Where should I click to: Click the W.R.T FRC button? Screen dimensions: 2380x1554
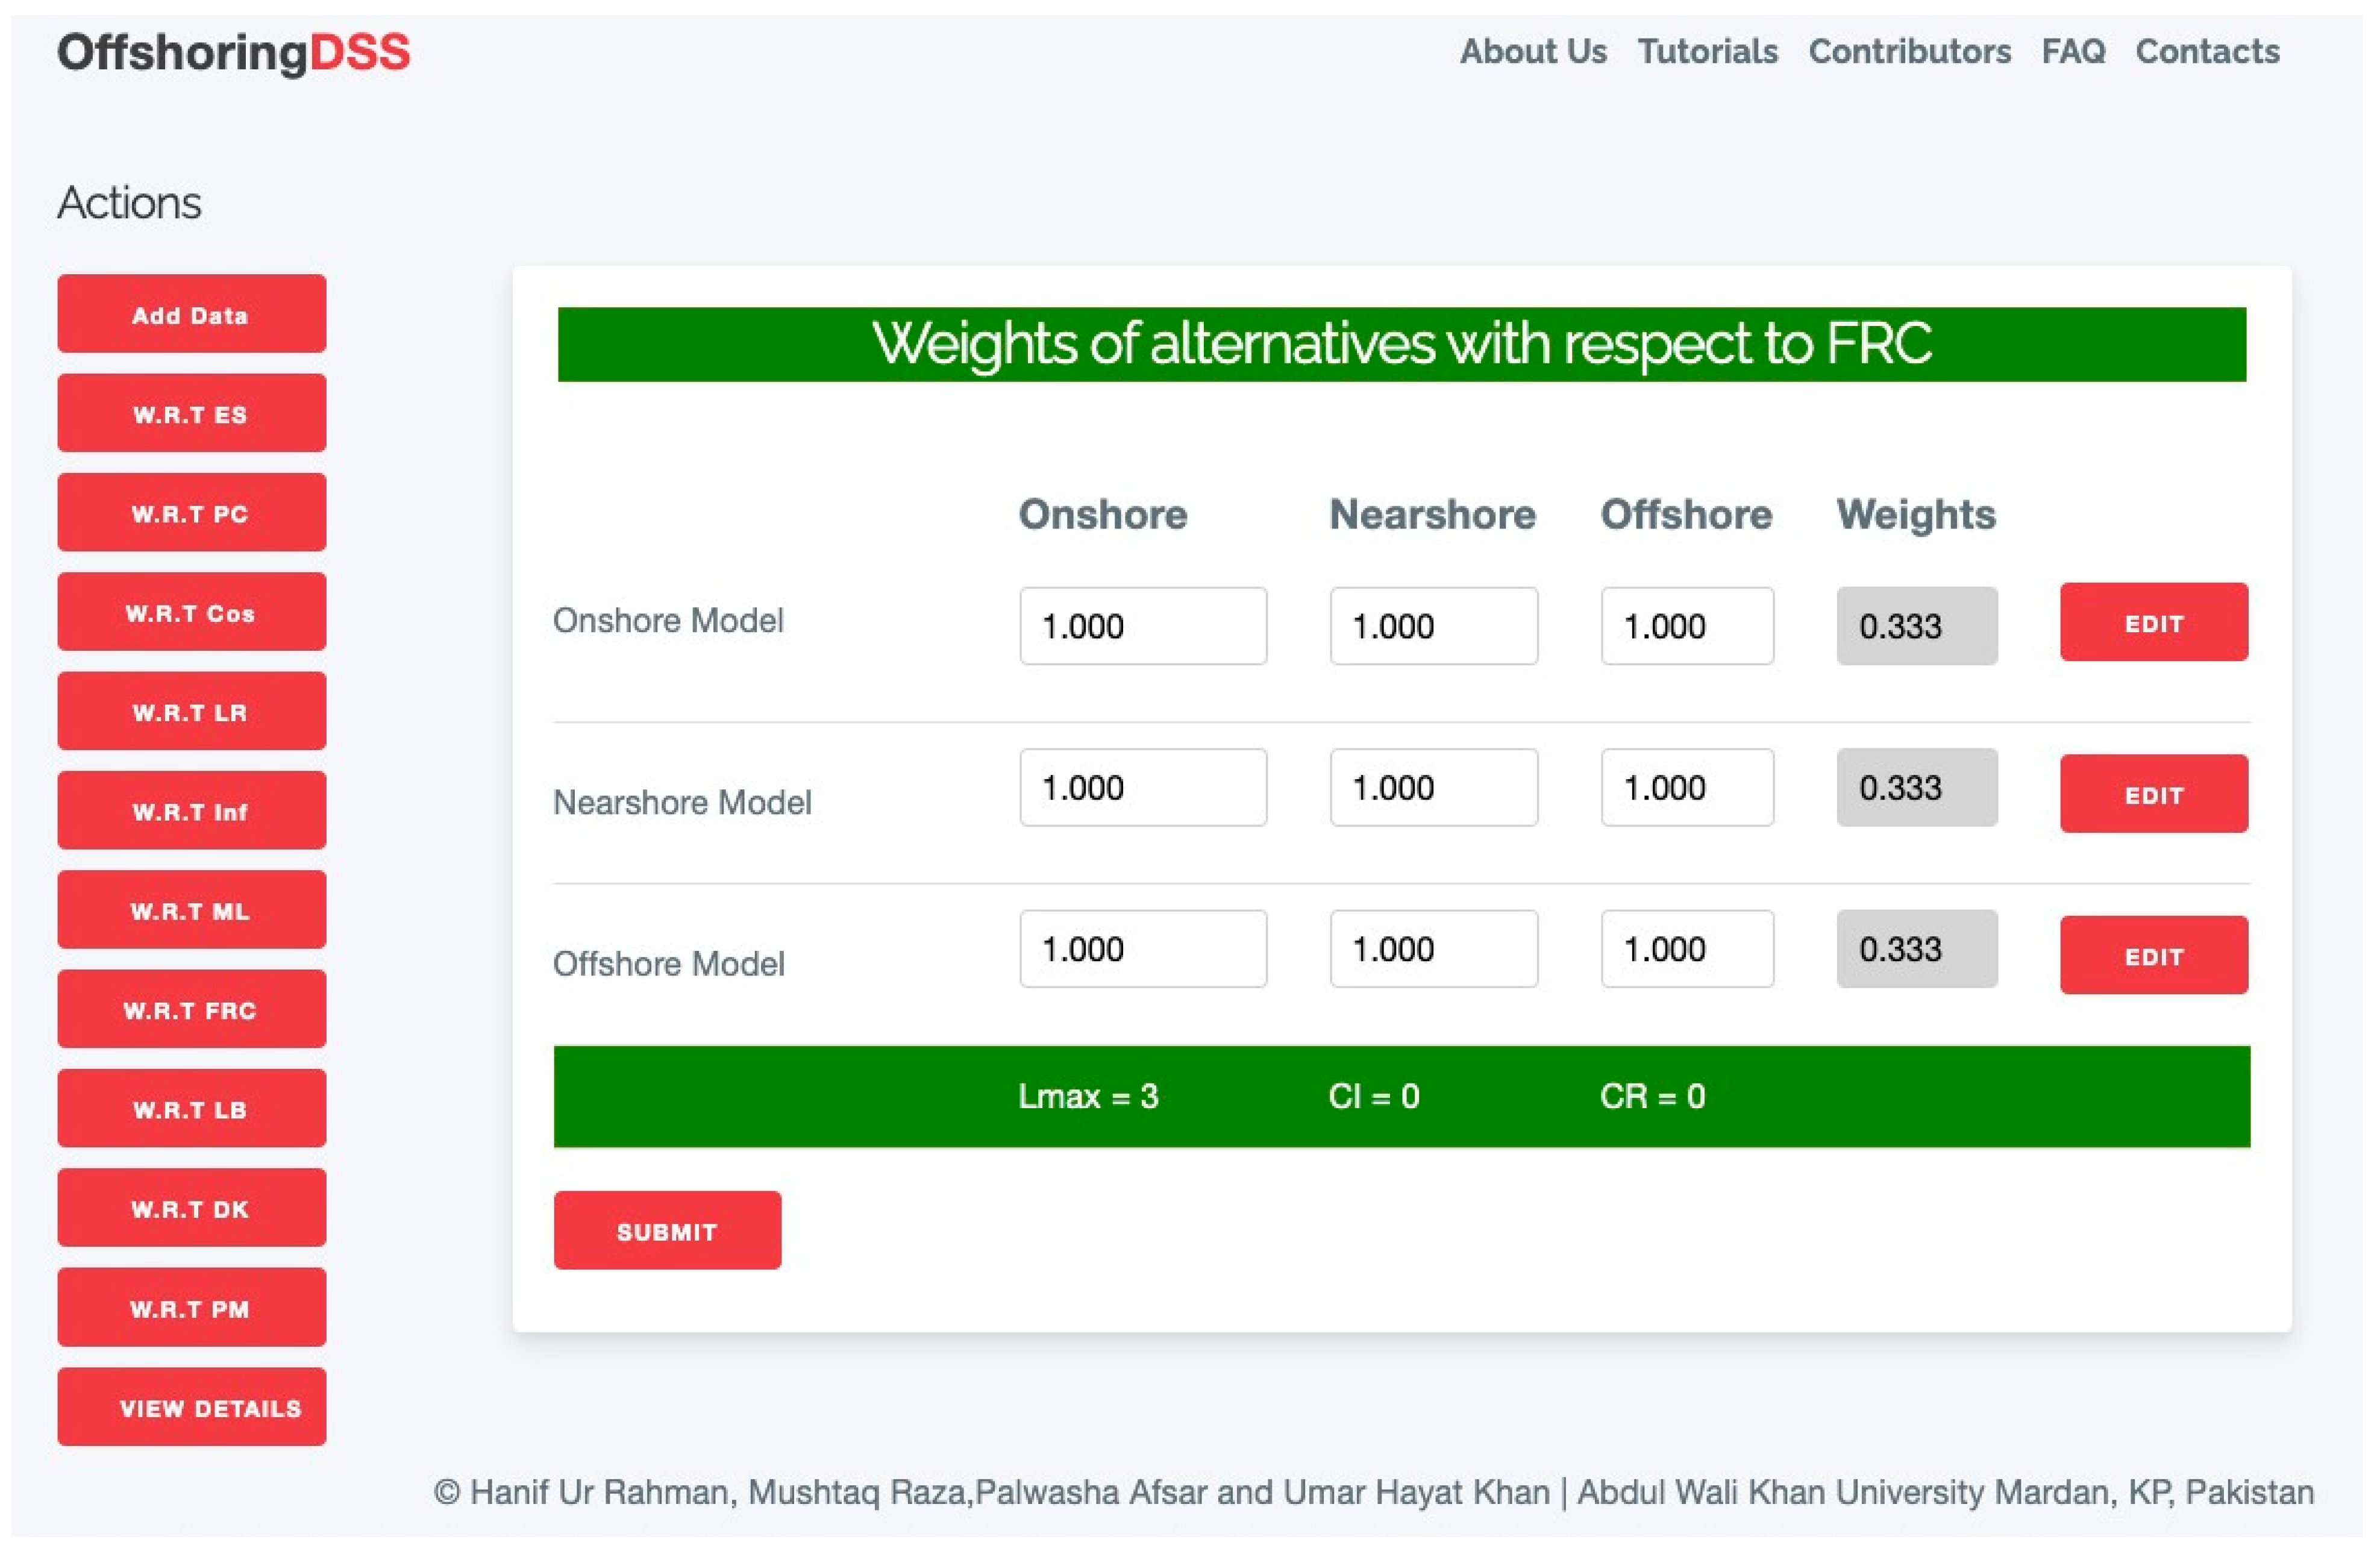191,1009
